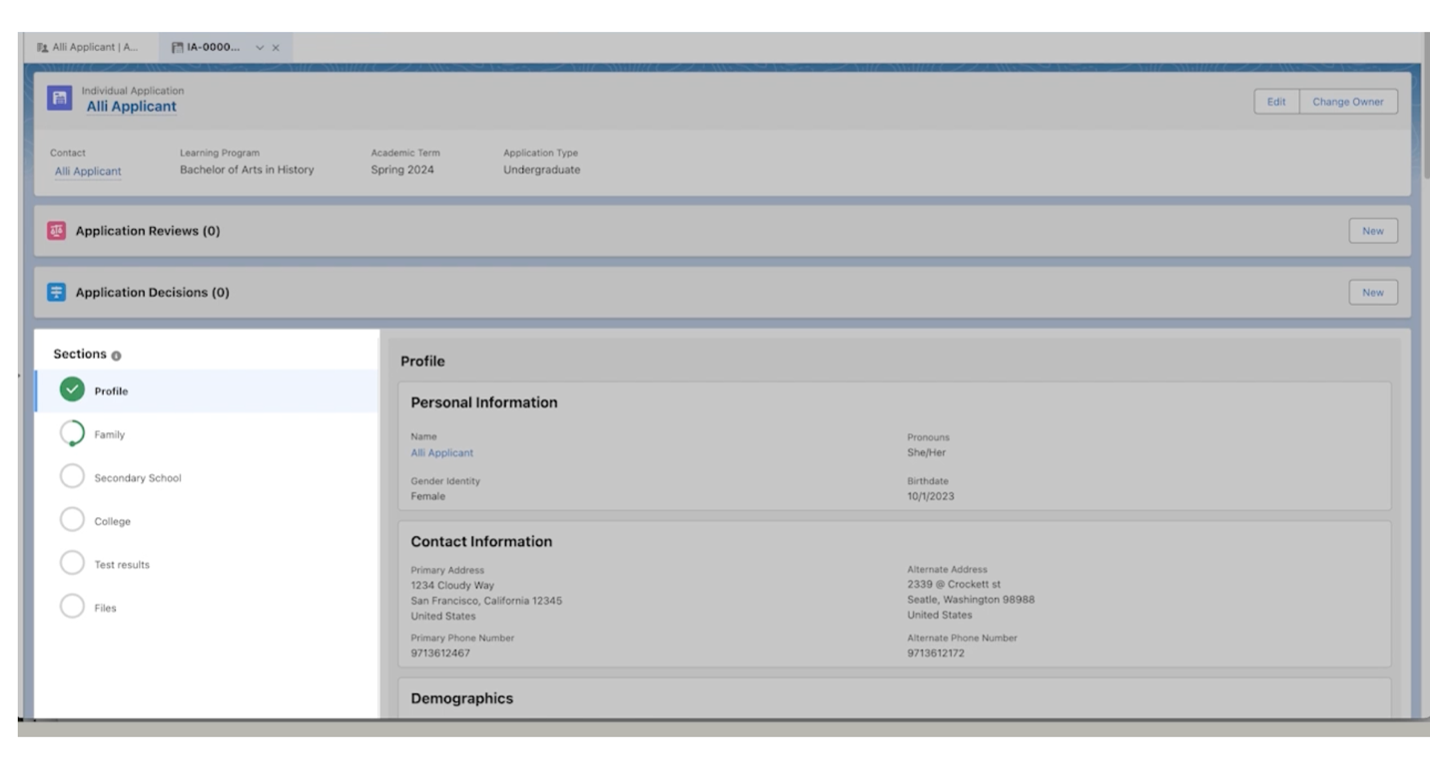1430x779 pixels.
Task: Click the page vertical scrollbar
Action: point(1424,120)
